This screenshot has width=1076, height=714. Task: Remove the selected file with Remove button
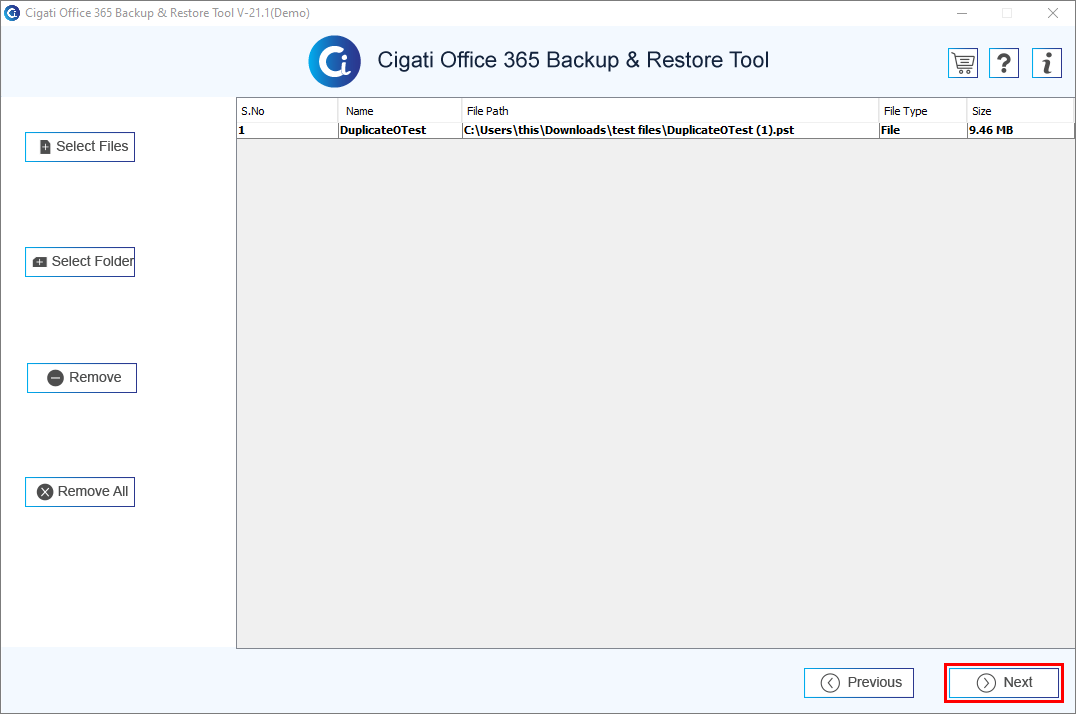[x=82, y=378]
